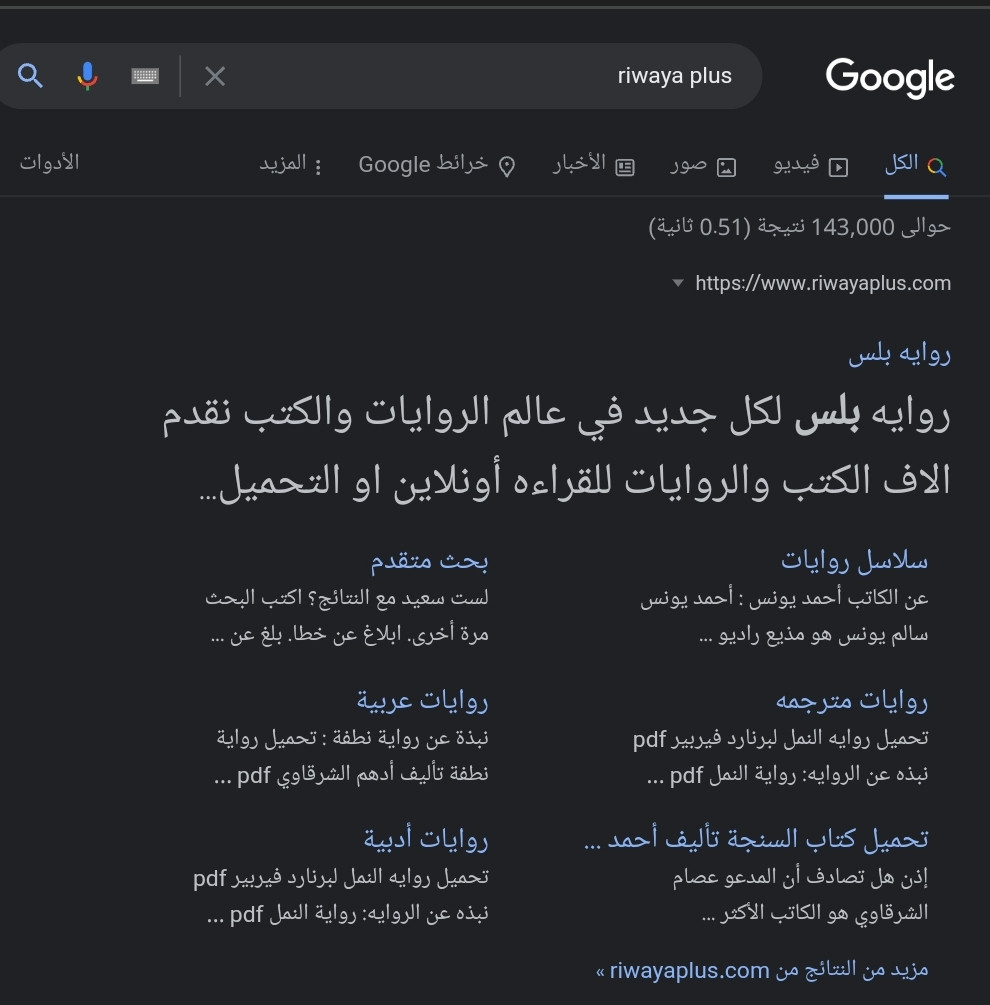
Task: Expand the dropdown arrow next to riwayaplus.com URL
Action: click(x=678, y=283)
